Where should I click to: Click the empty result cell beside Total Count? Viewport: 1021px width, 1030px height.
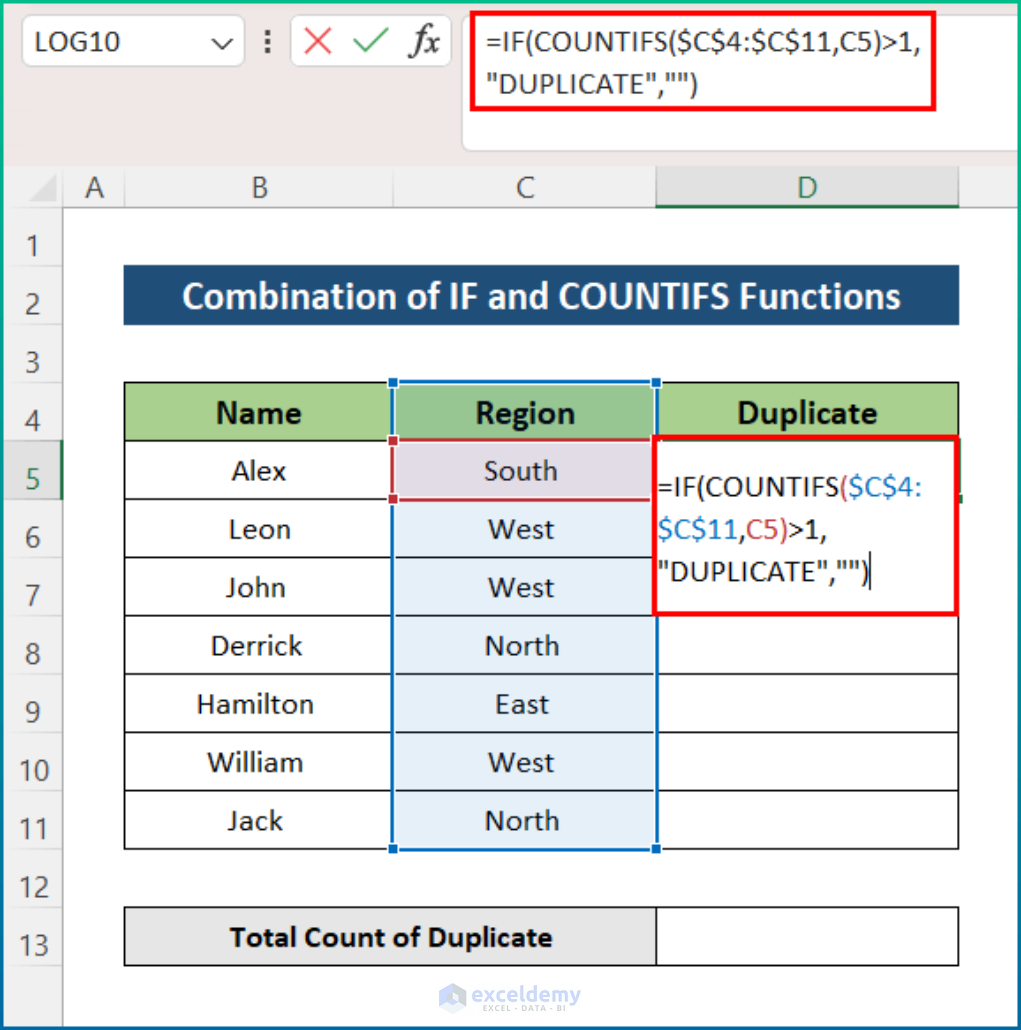[x=807, y=937]
